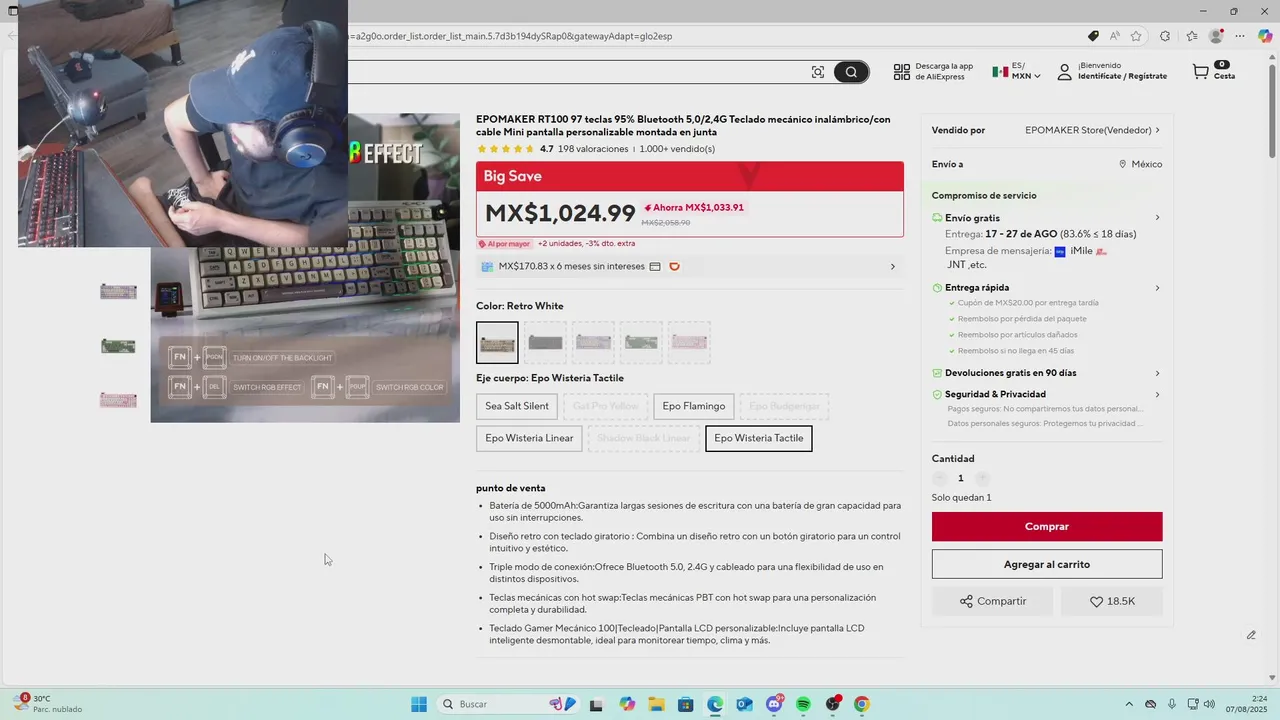Image resolution: width=1280 pixels, height=720 pixels.
Task: Open the Cesta shopping cart
Action: pos(1213,72)
